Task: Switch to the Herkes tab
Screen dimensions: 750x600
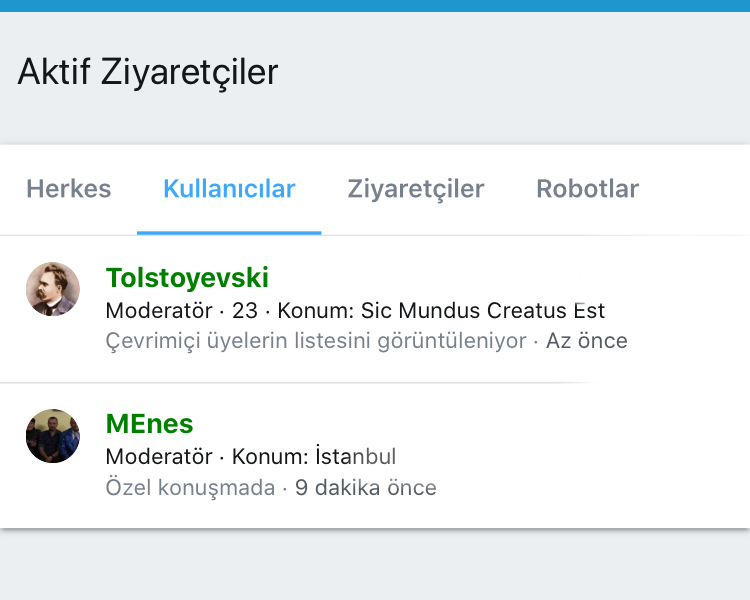Action: tap(68, 189)
